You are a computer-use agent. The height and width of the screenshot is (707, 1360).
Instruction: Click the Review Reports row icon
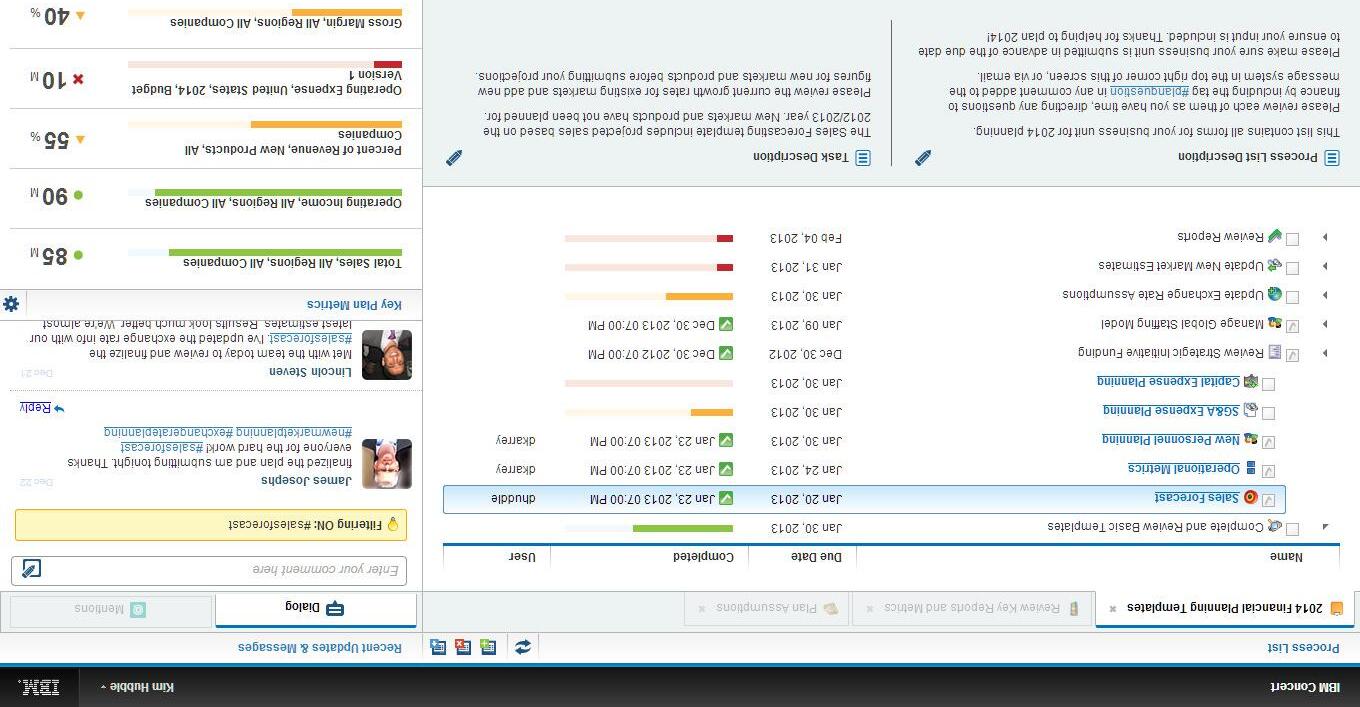[x=1275, y=236]
